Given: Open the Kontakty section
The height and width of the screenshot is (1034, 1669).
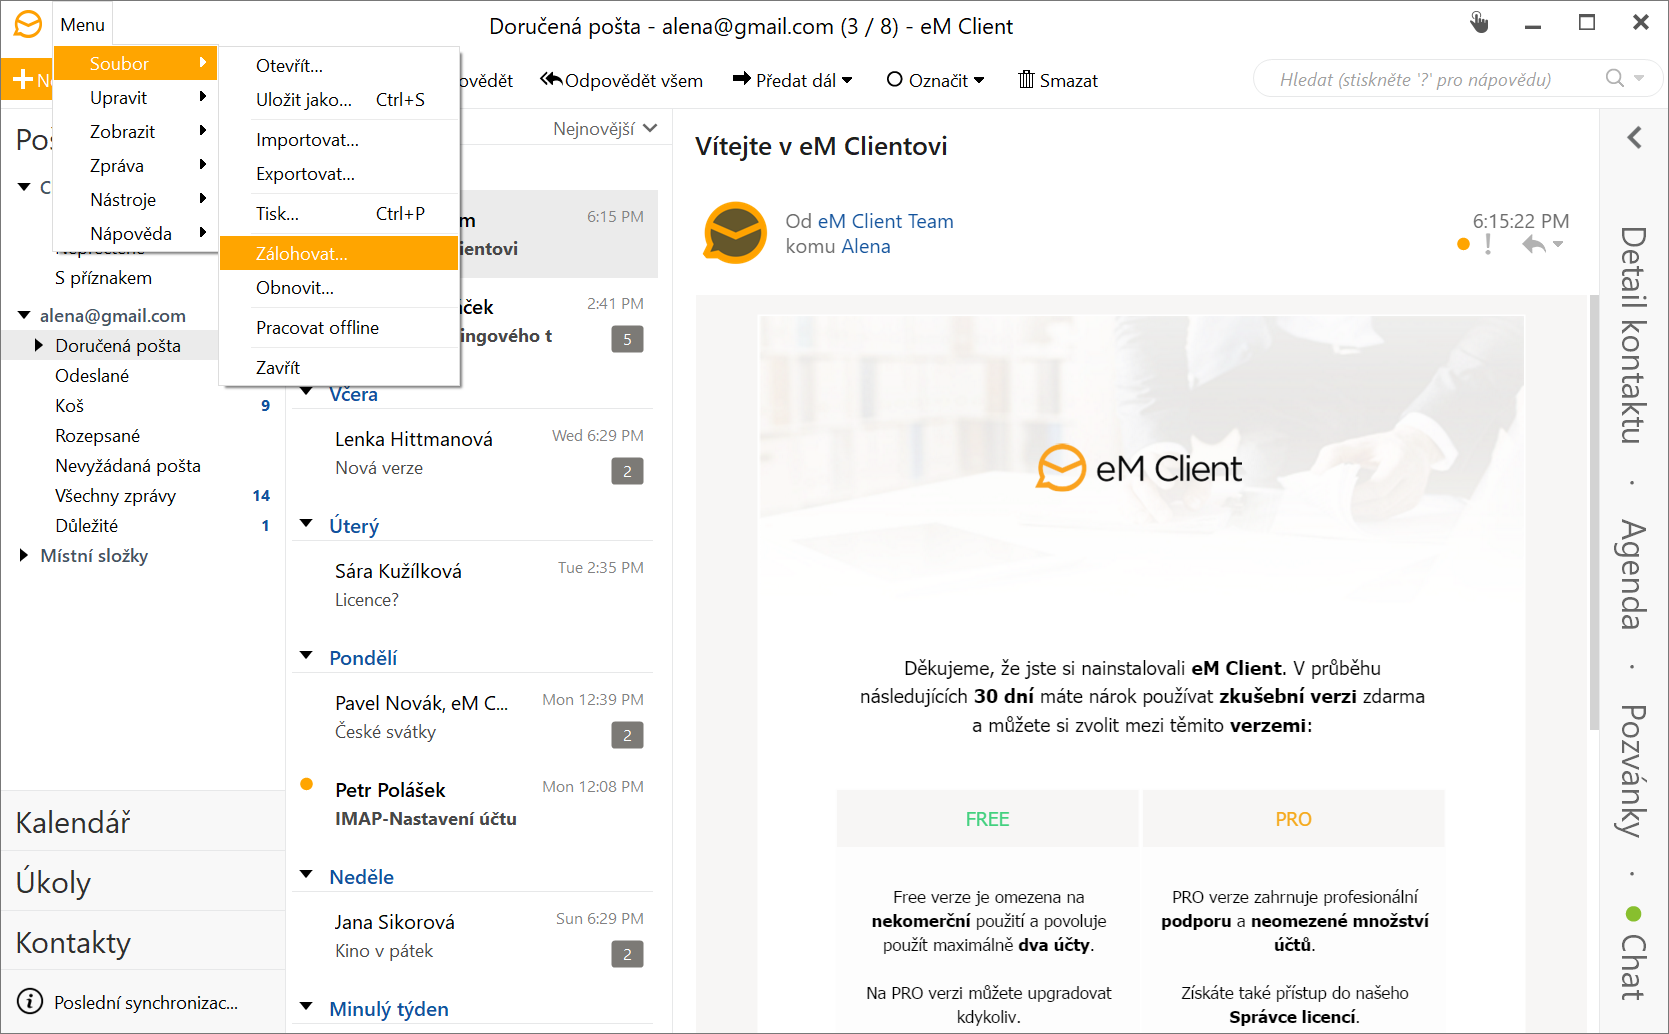Looking at the screenshot, I should [x=143, y=941].
